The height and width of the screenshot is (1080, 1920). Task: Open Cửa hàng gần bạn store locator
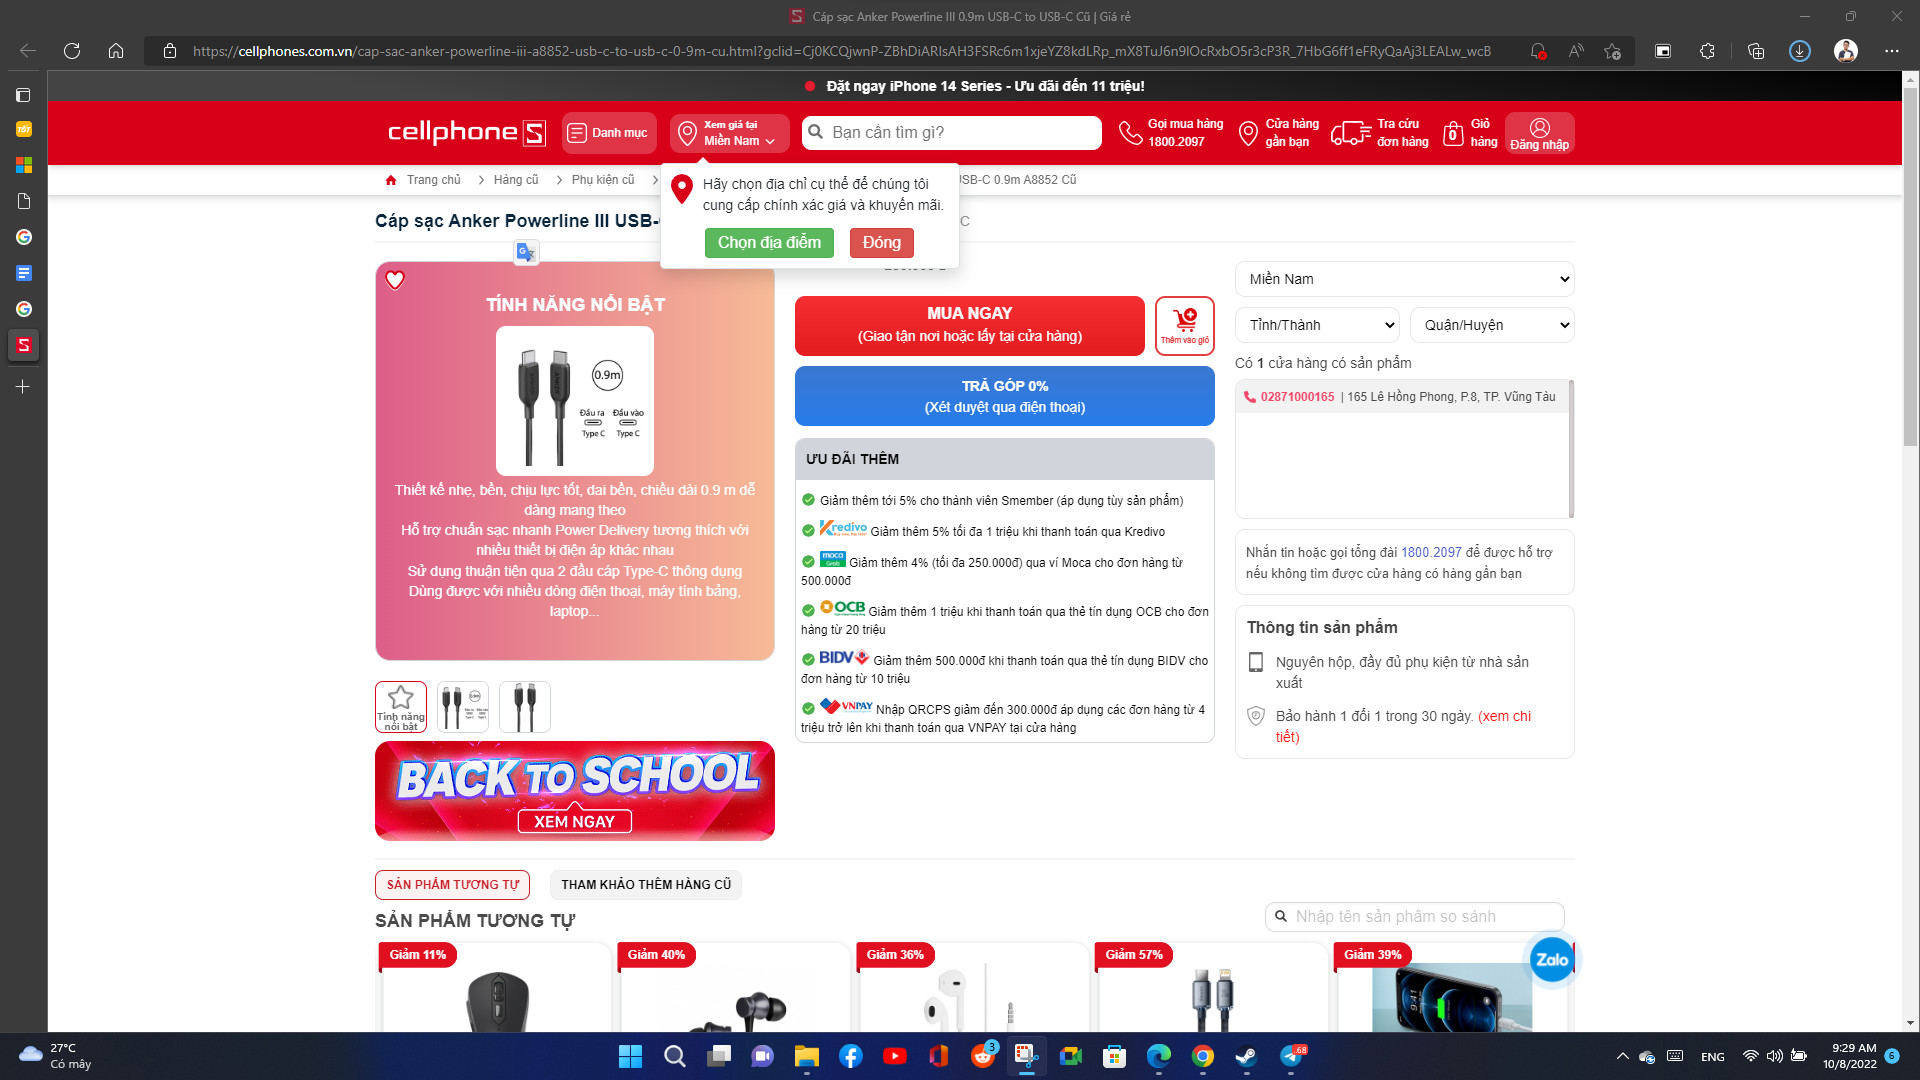pos(1279,133)
